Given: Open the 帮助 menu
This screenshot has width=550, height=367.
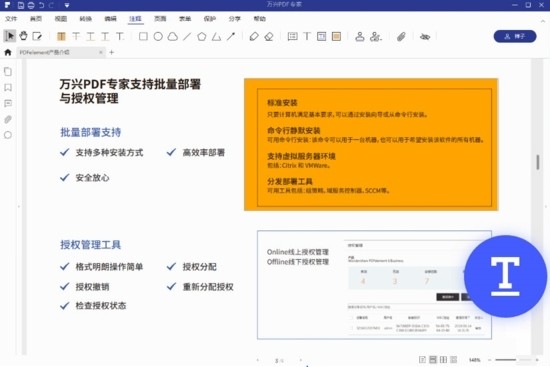Looking at the screenshot, I should (260, 19).
